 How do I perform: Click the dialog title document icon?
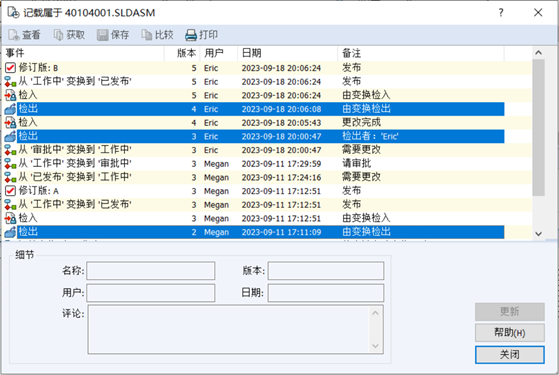click(x=14, y=12)
